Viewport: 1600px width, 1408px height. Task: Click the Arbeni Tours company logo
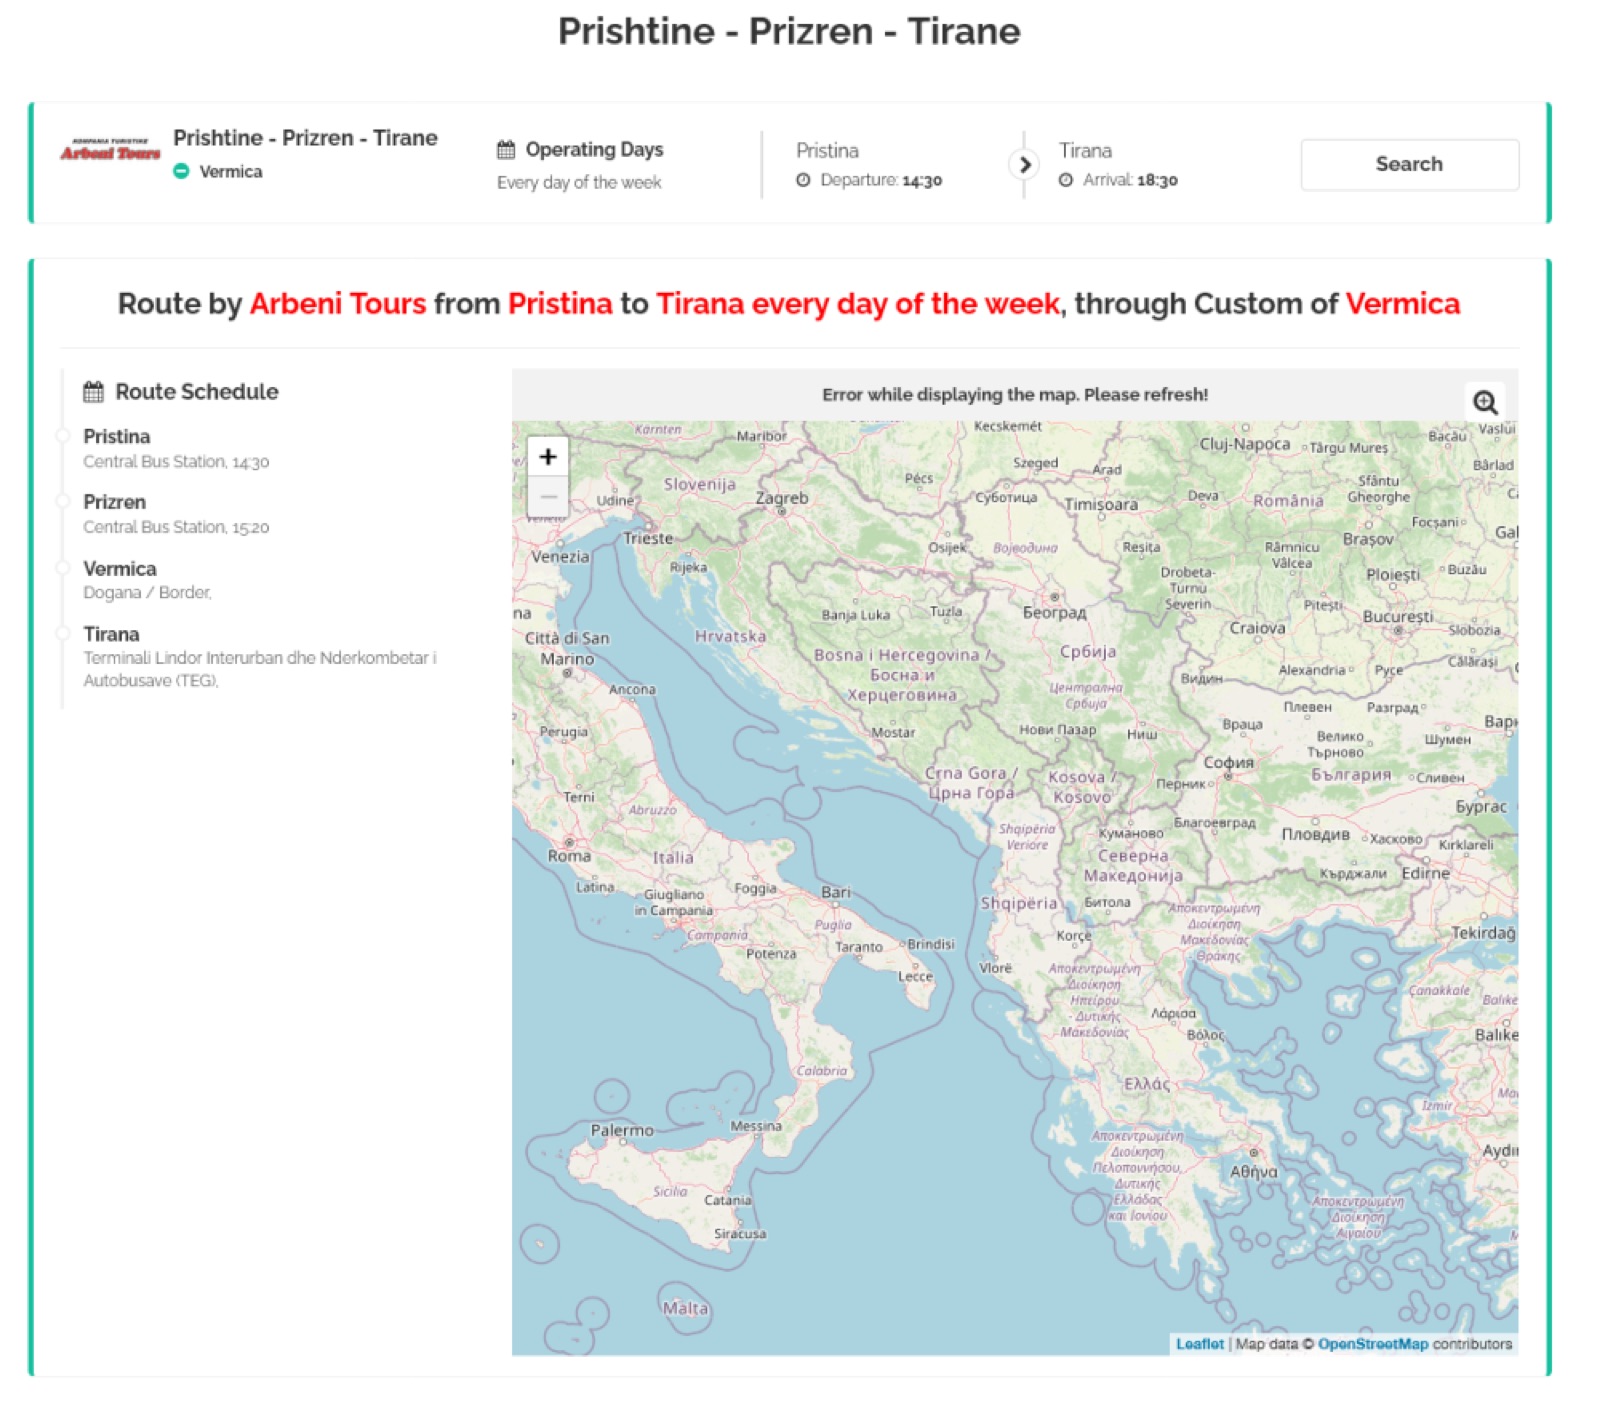click(110, 151)
